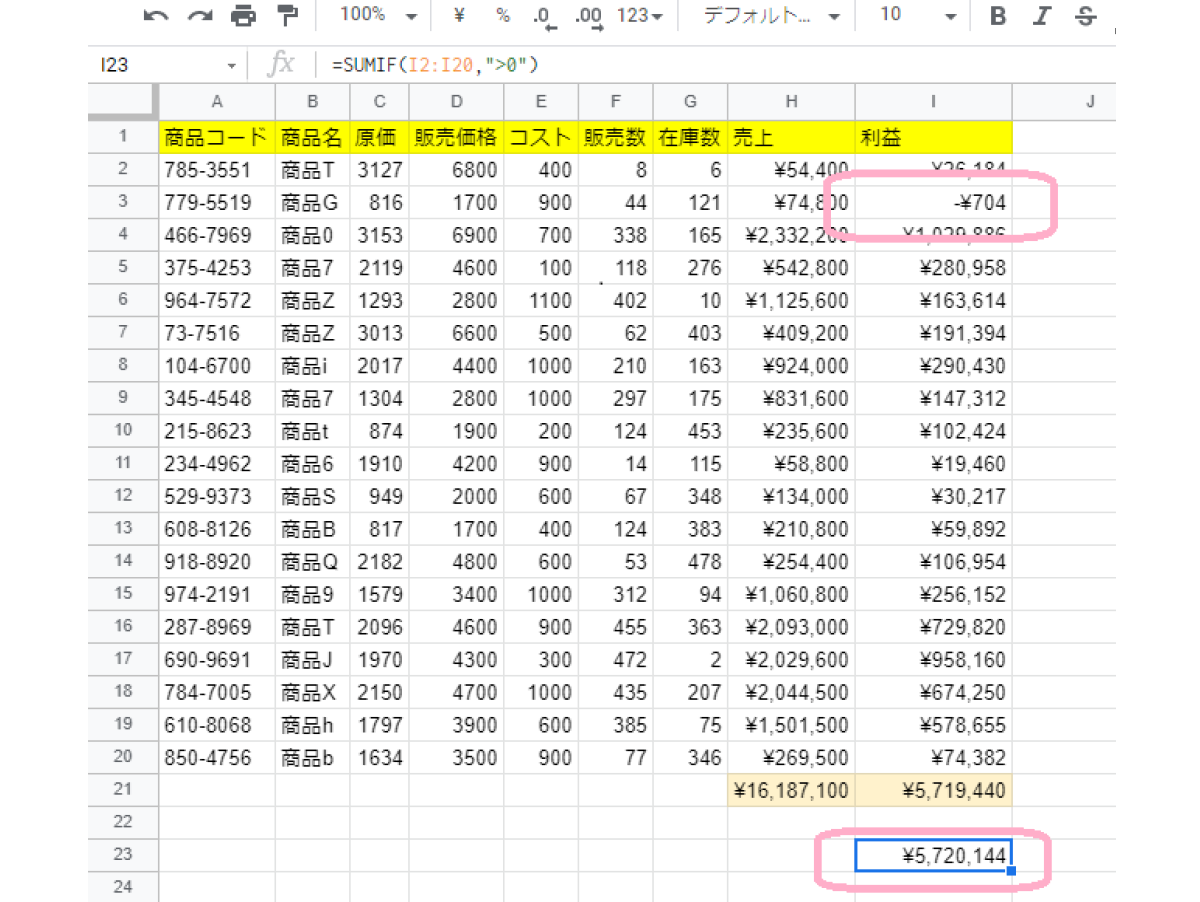Click the 利益 header cell
1200x902 pixels.
[933, 137]
